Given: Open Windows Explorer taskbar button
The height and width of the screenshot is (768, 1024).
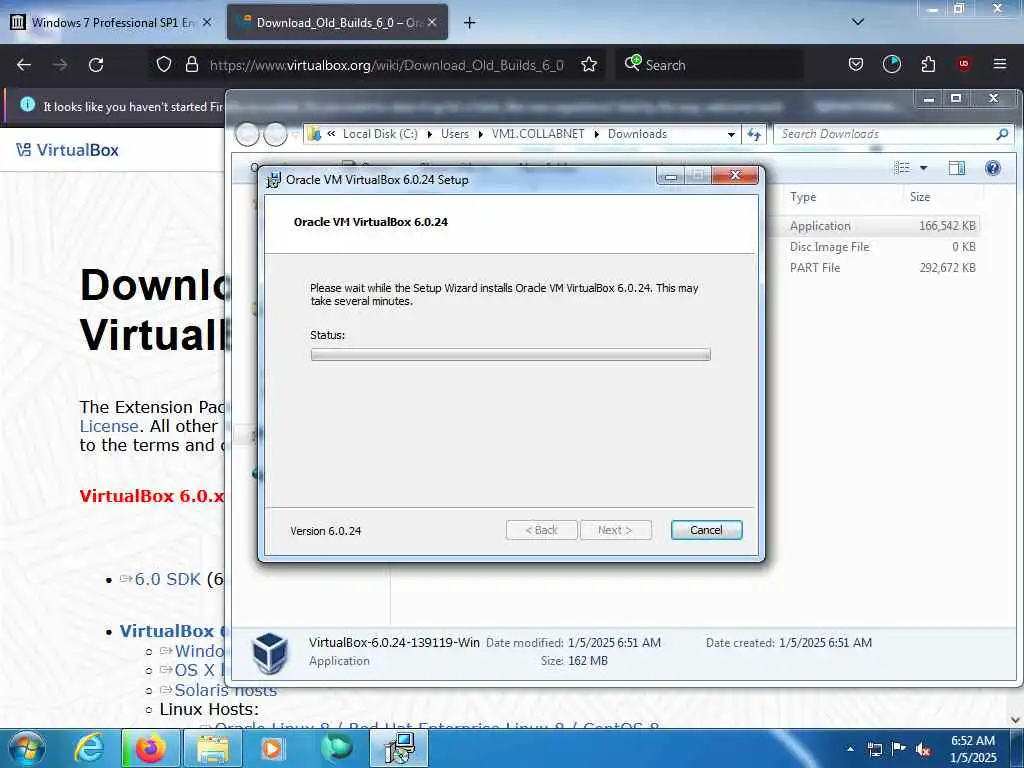Looking at the screenshot, I should [213, 748].
